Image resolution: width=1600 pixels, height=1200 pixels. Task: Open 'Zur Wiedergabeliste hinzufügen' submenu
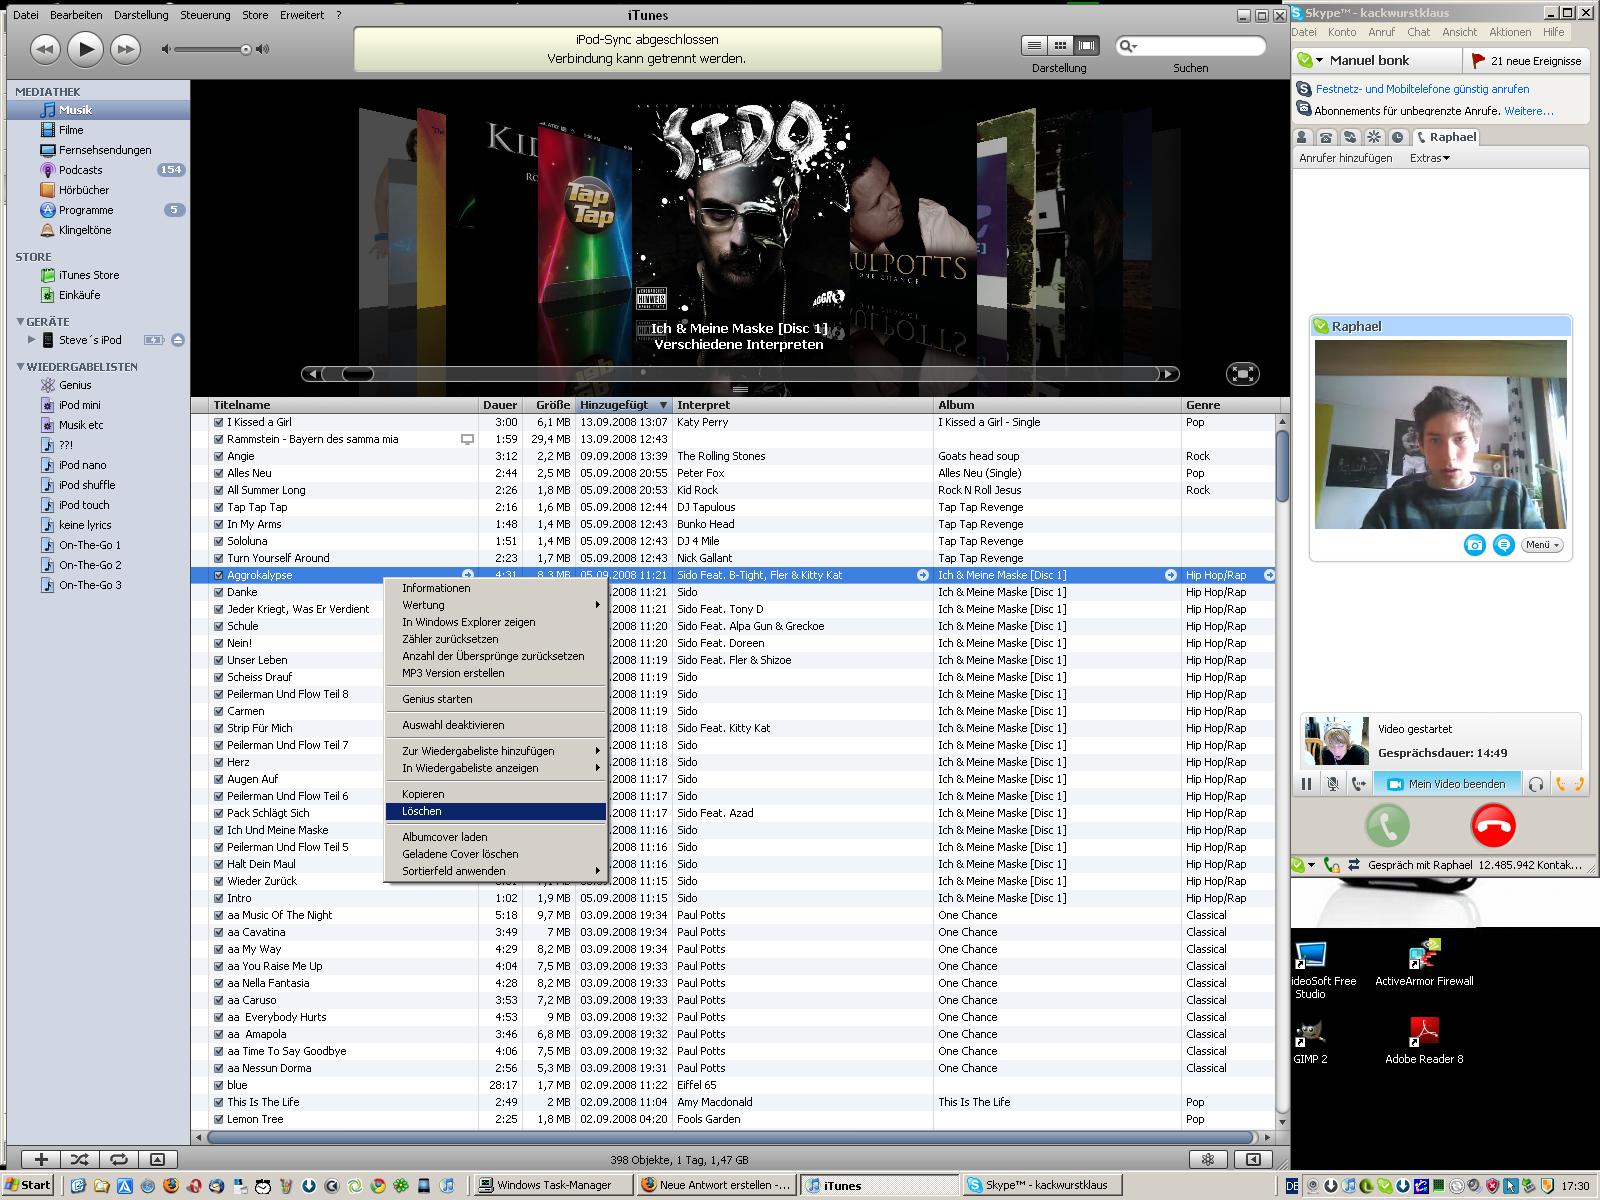[x=496, y=751]
